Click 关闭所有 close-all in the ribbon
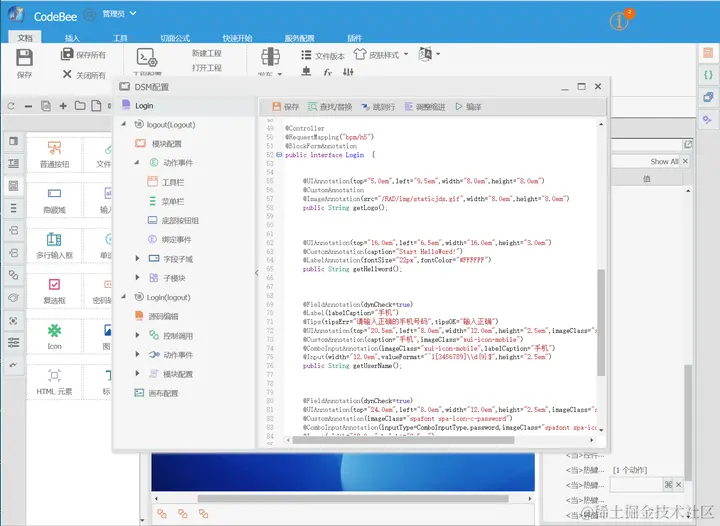 coord(84,75)
